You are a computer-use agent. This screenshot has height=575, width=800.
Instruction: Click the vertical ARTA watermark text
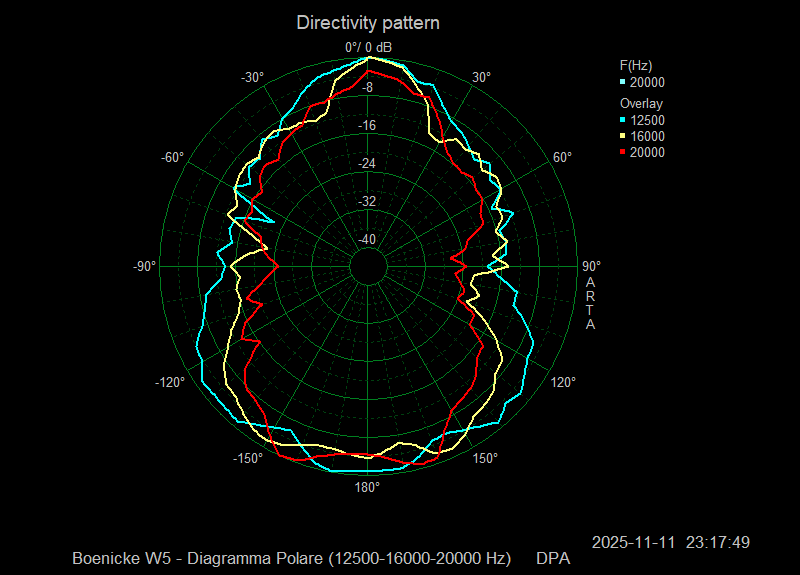click(x=591, y=304)
